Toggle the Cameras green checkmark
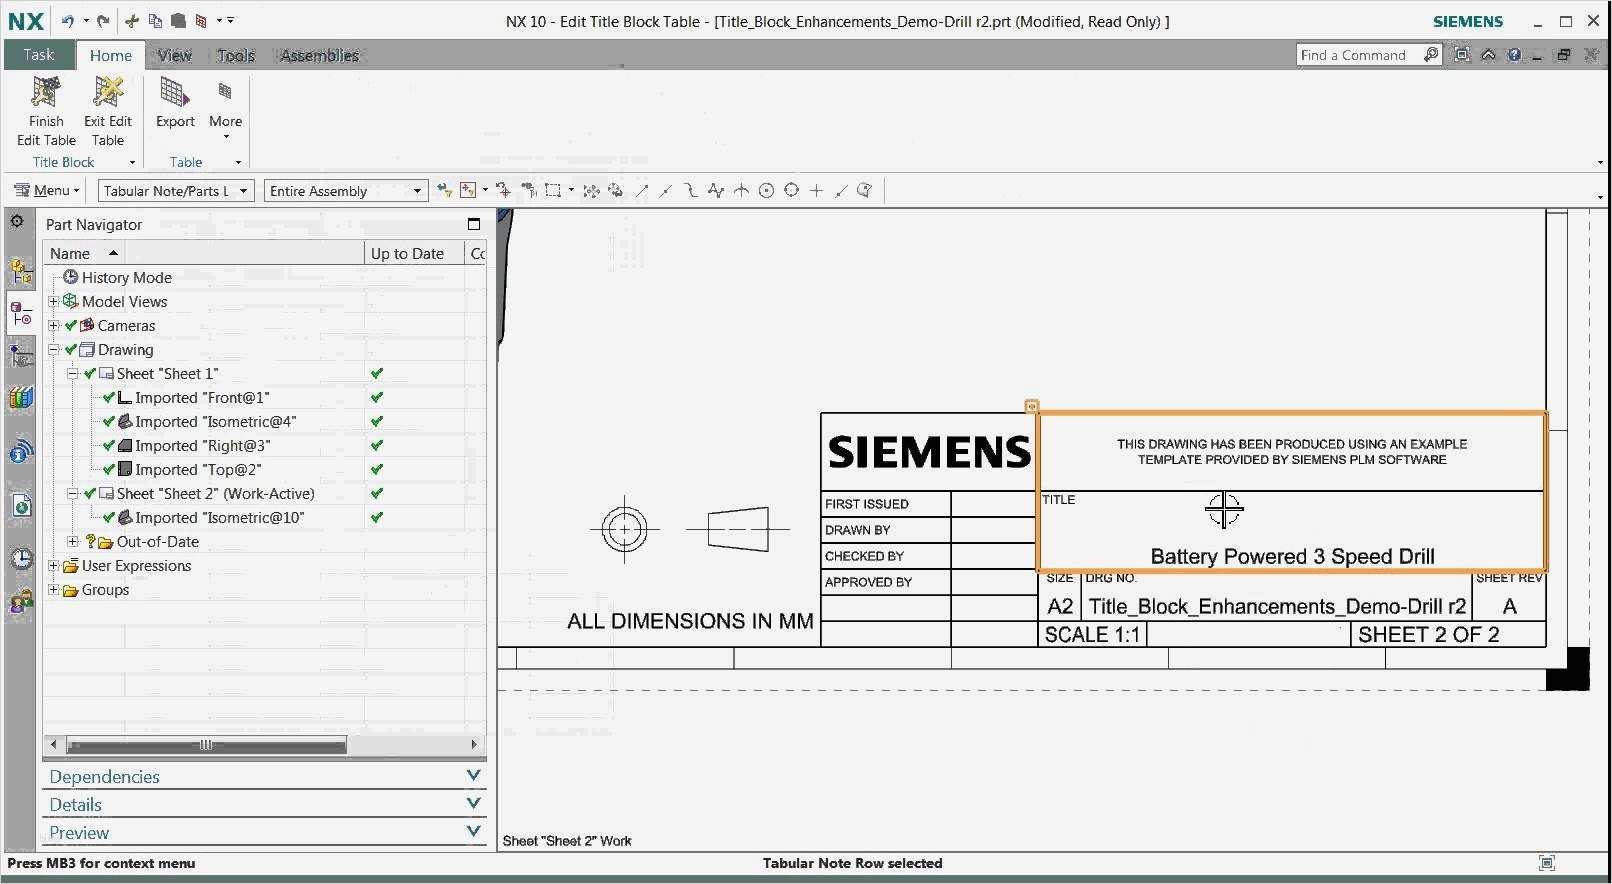Viewport: 1612px width, 884px height. 71,325
